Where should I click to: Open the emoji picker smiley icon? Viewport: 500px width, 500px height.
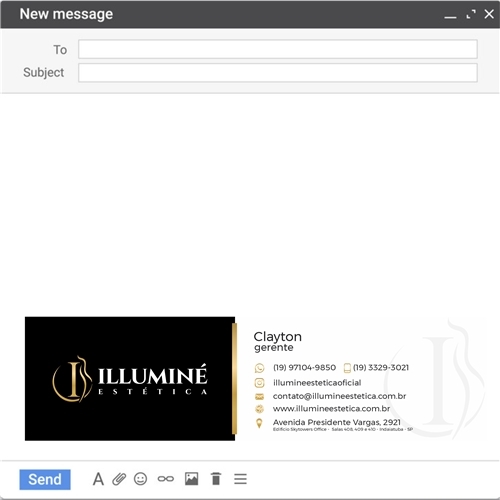coord(140,479)
